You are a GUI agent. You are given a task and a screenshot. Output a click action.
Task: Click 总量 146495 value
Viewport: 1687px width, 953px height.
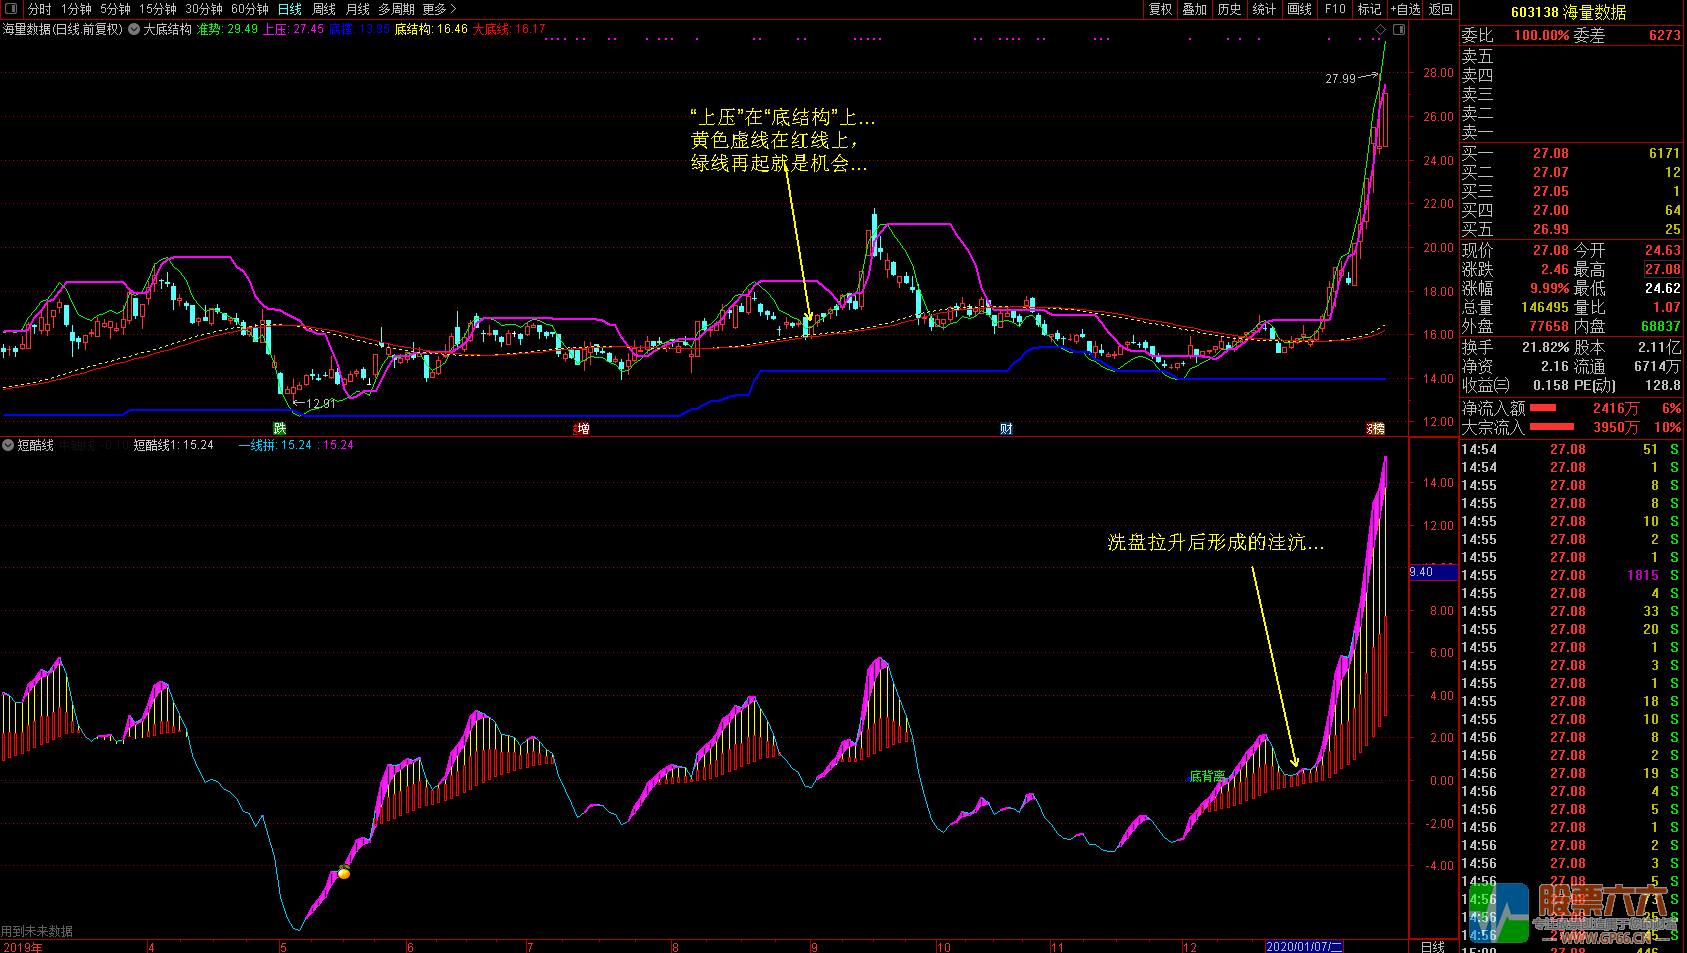click(x=1544, y=307)
